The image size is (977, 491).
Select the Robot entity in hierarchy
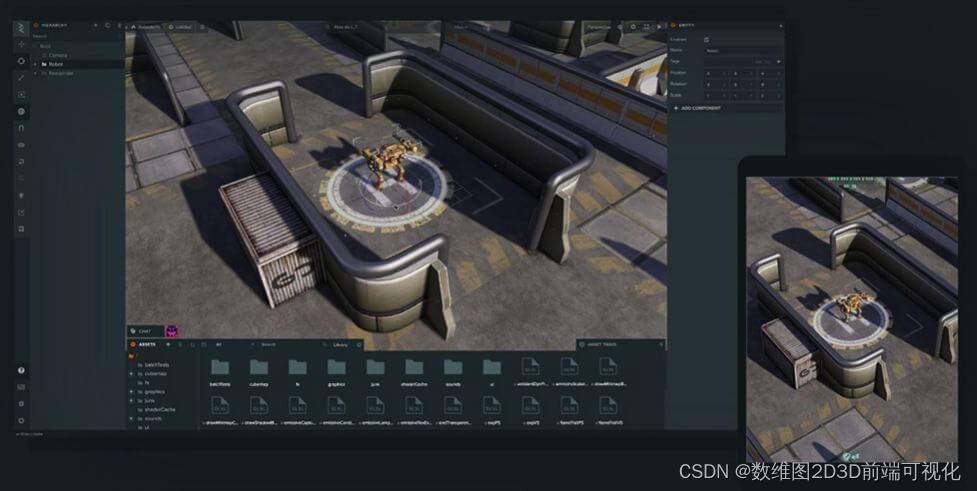pyautogui.click(x=56, y=64)
